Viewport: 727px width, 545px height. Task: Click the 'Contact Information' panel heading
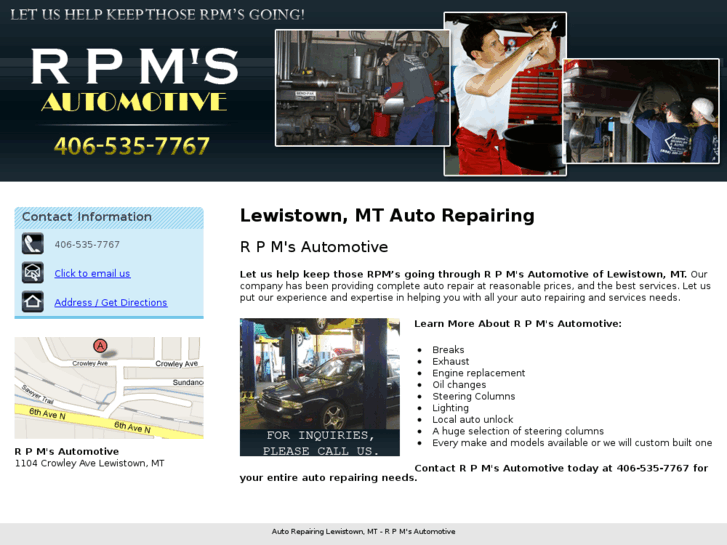pyautogui.click(x=87, y=217)
